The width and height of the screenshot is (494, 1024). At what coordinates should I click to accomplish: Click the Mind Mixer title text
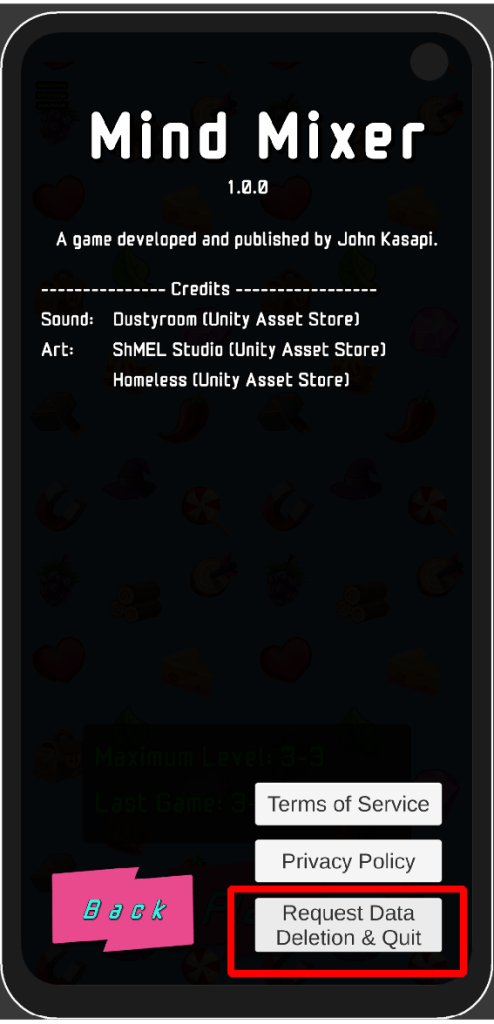[x=257, y=135]
